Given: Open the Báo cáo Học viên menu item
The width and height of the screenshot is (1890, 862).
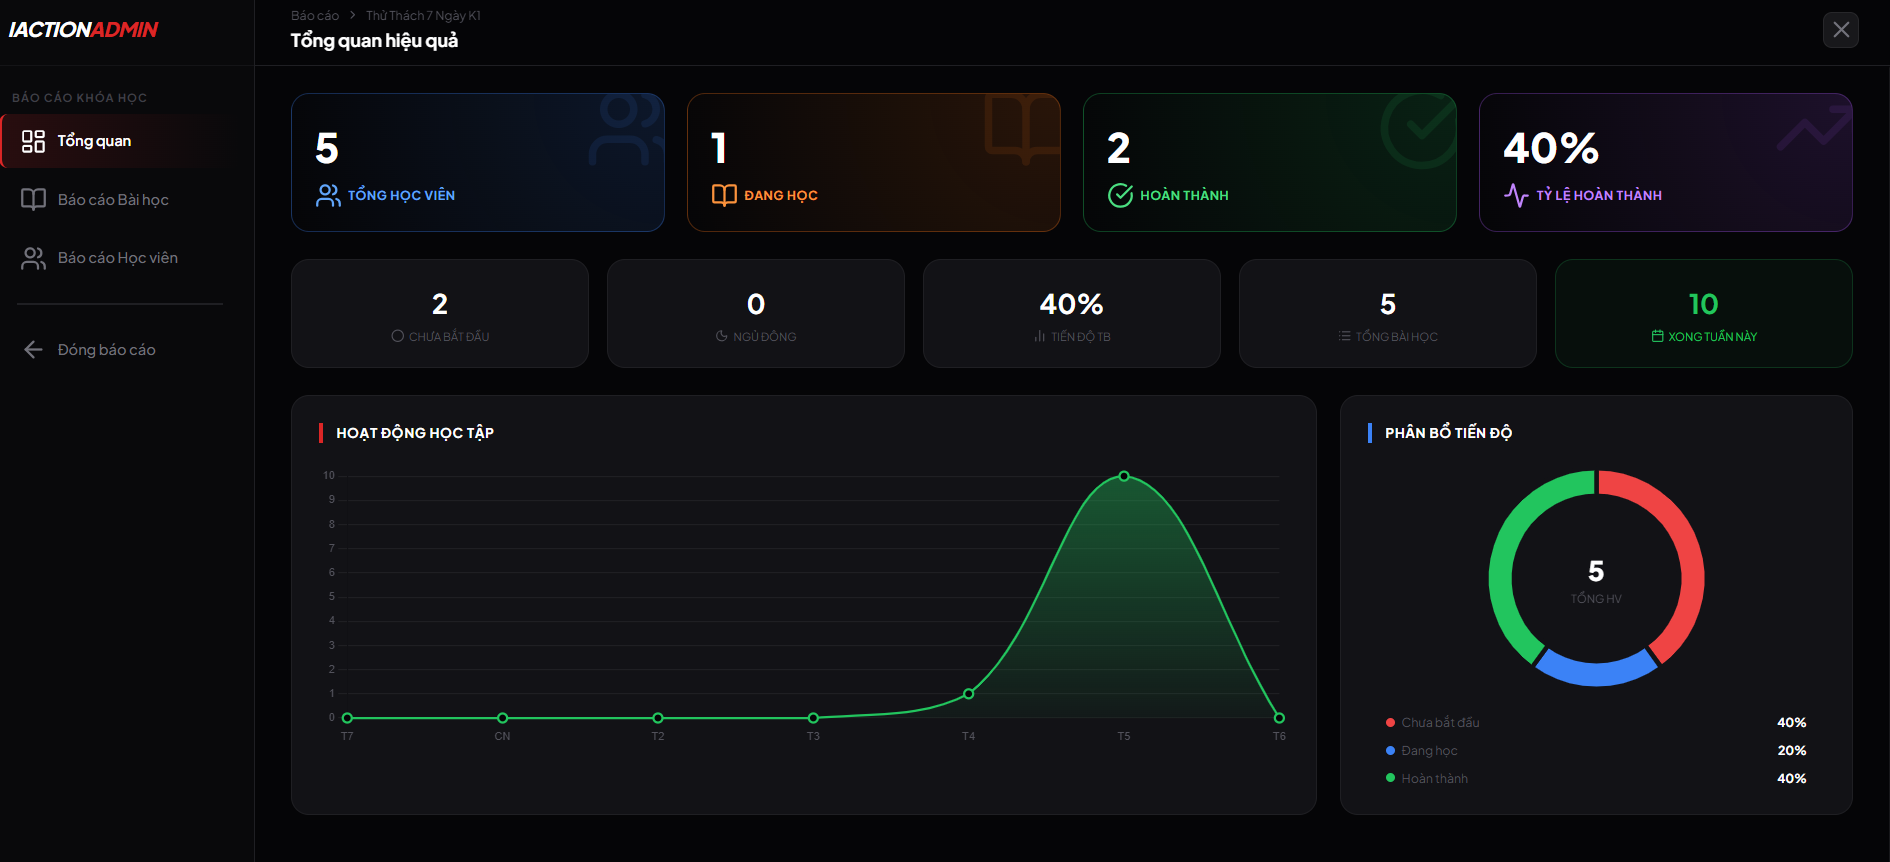Looking at the screenshot, I should coord(117,258).
